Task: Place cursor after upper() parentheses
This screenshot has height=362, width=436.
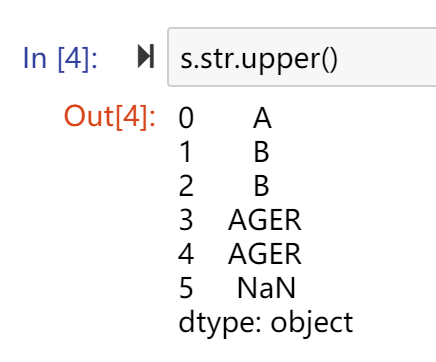Action: [339, 59]
